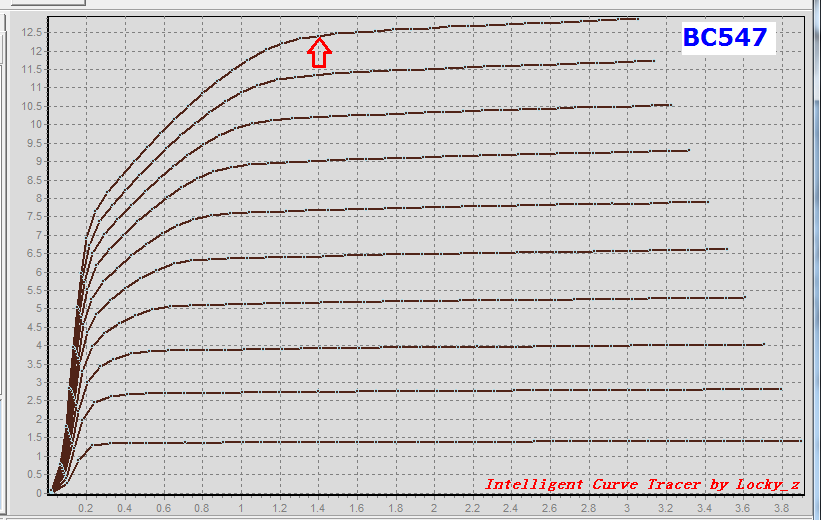Click the blue BC547 transistor label
Image resolution: width=821 pixels, height=520 pixels.
(x=725, y=38)
